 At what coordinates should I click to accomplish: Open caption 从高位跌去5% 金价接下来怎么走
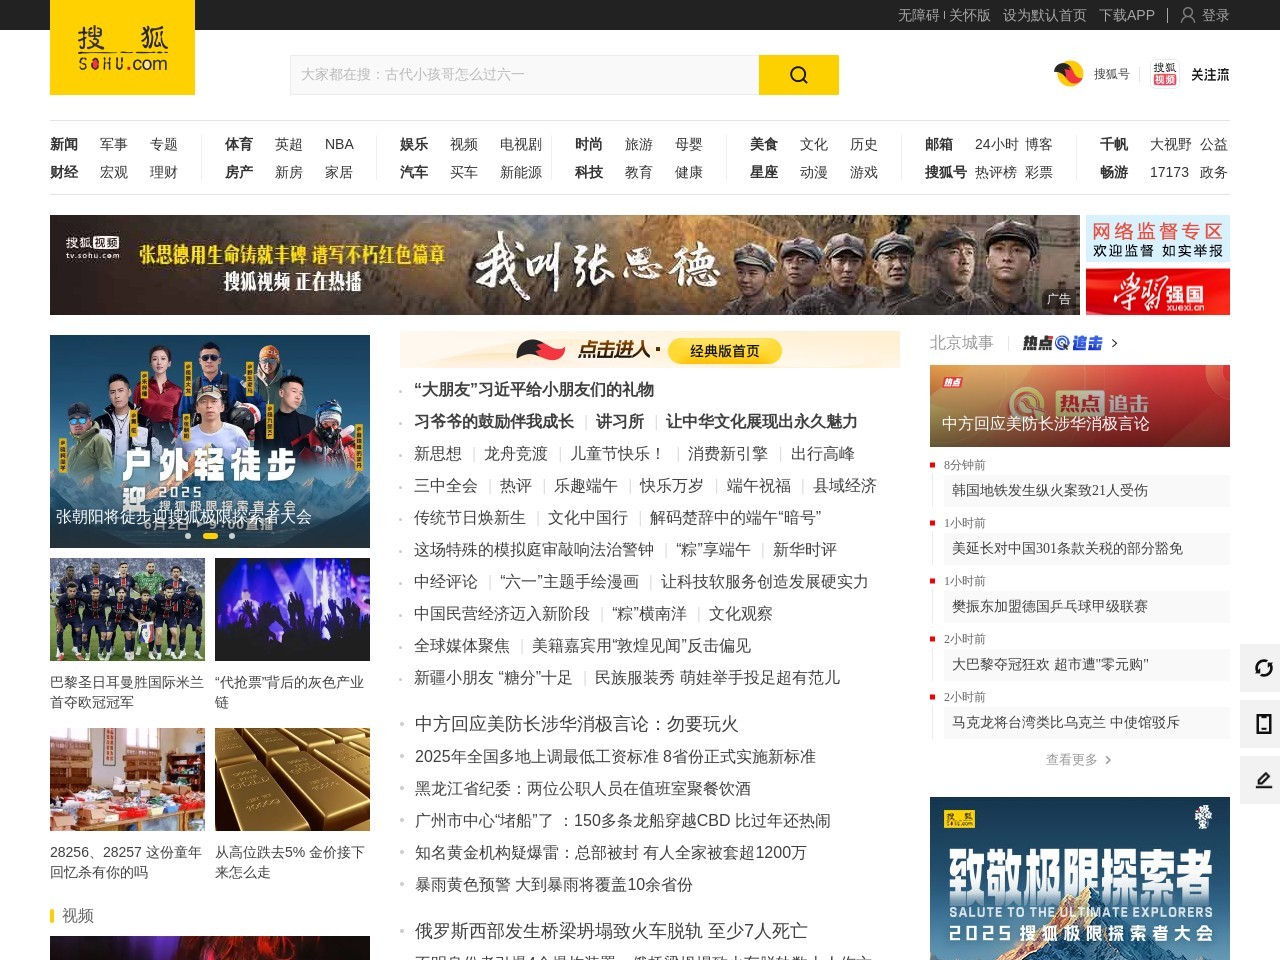pos(290,862)
